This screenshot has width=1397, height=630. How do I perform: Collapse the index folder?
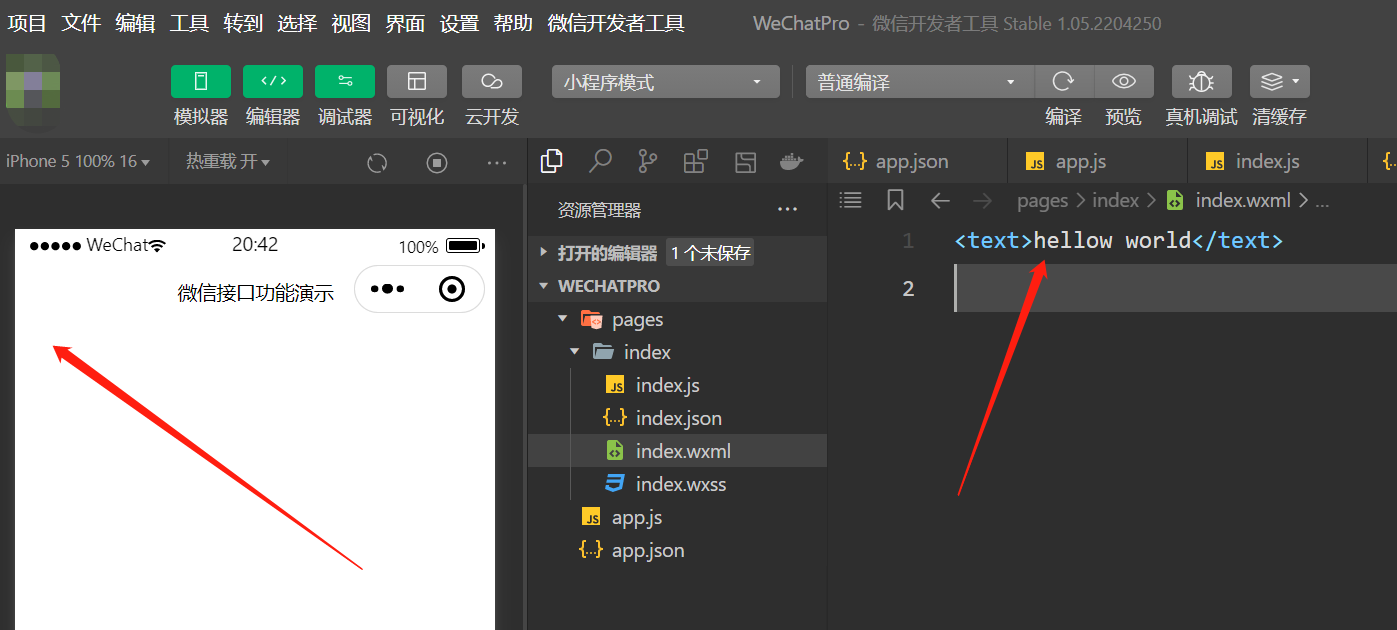tap(677, 352)
